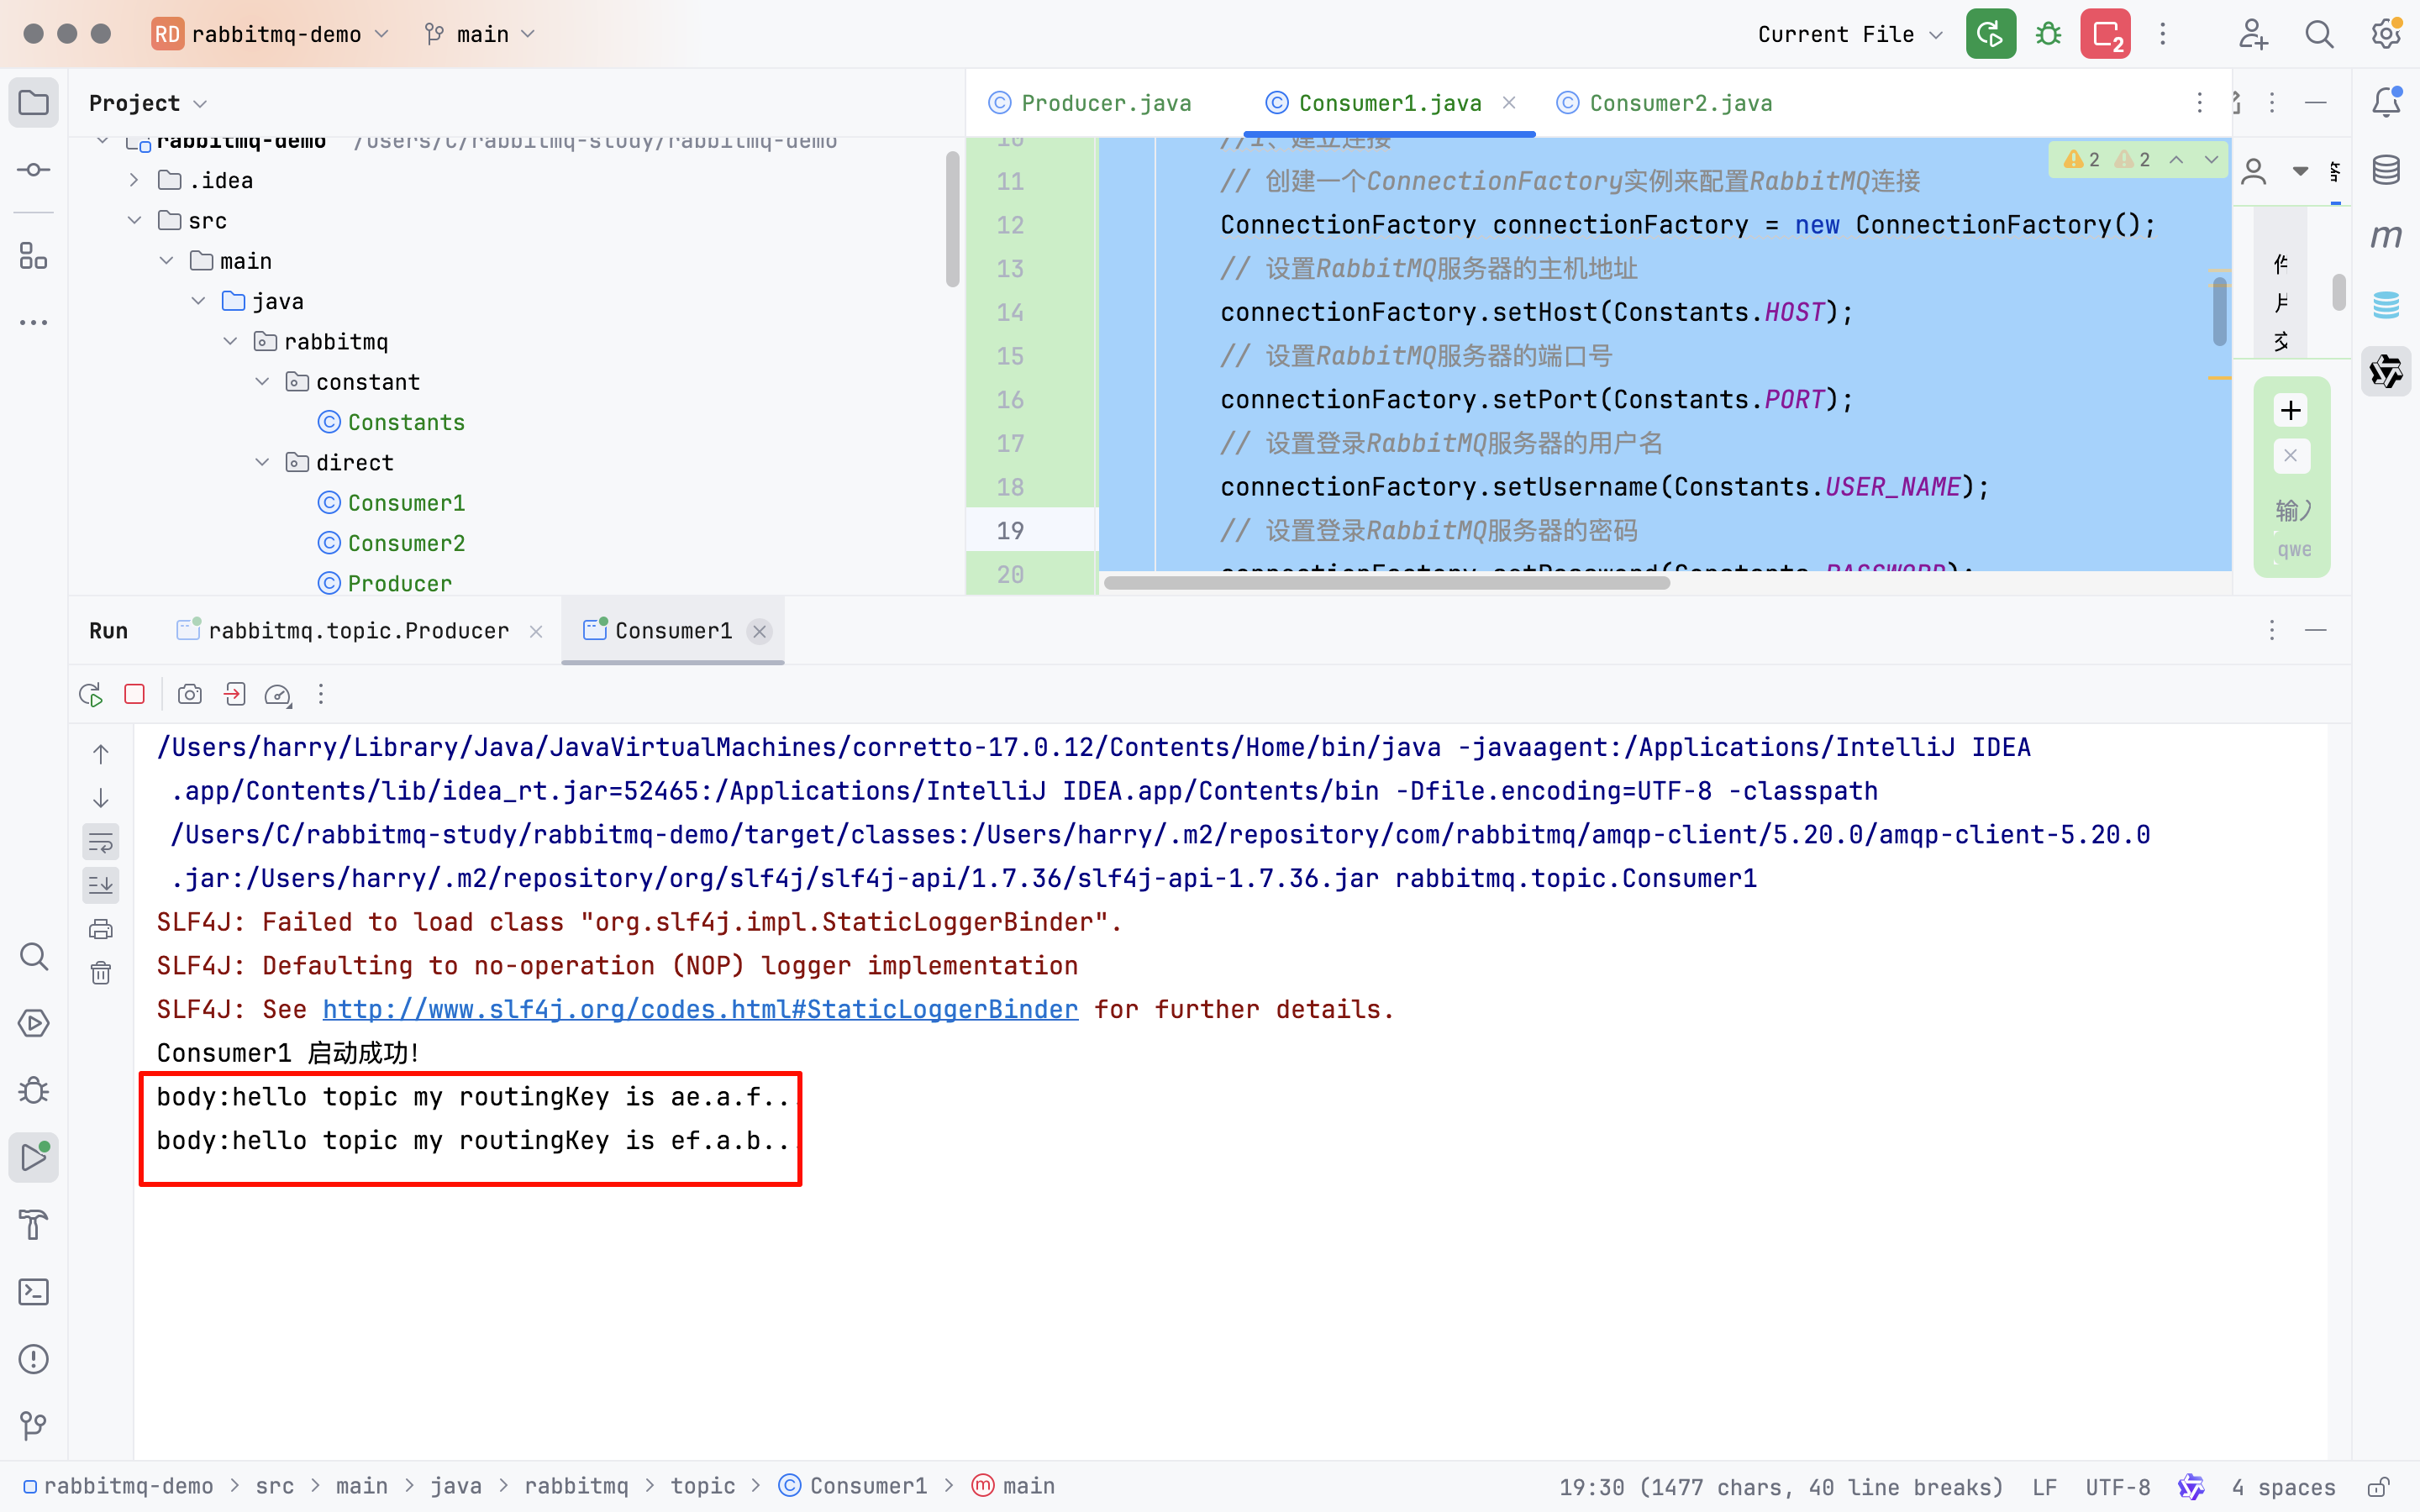The height and width of the screenshot is (1512, 2420).
Task: Open the Database tool window icon
Action: [x=2386, y=170]
